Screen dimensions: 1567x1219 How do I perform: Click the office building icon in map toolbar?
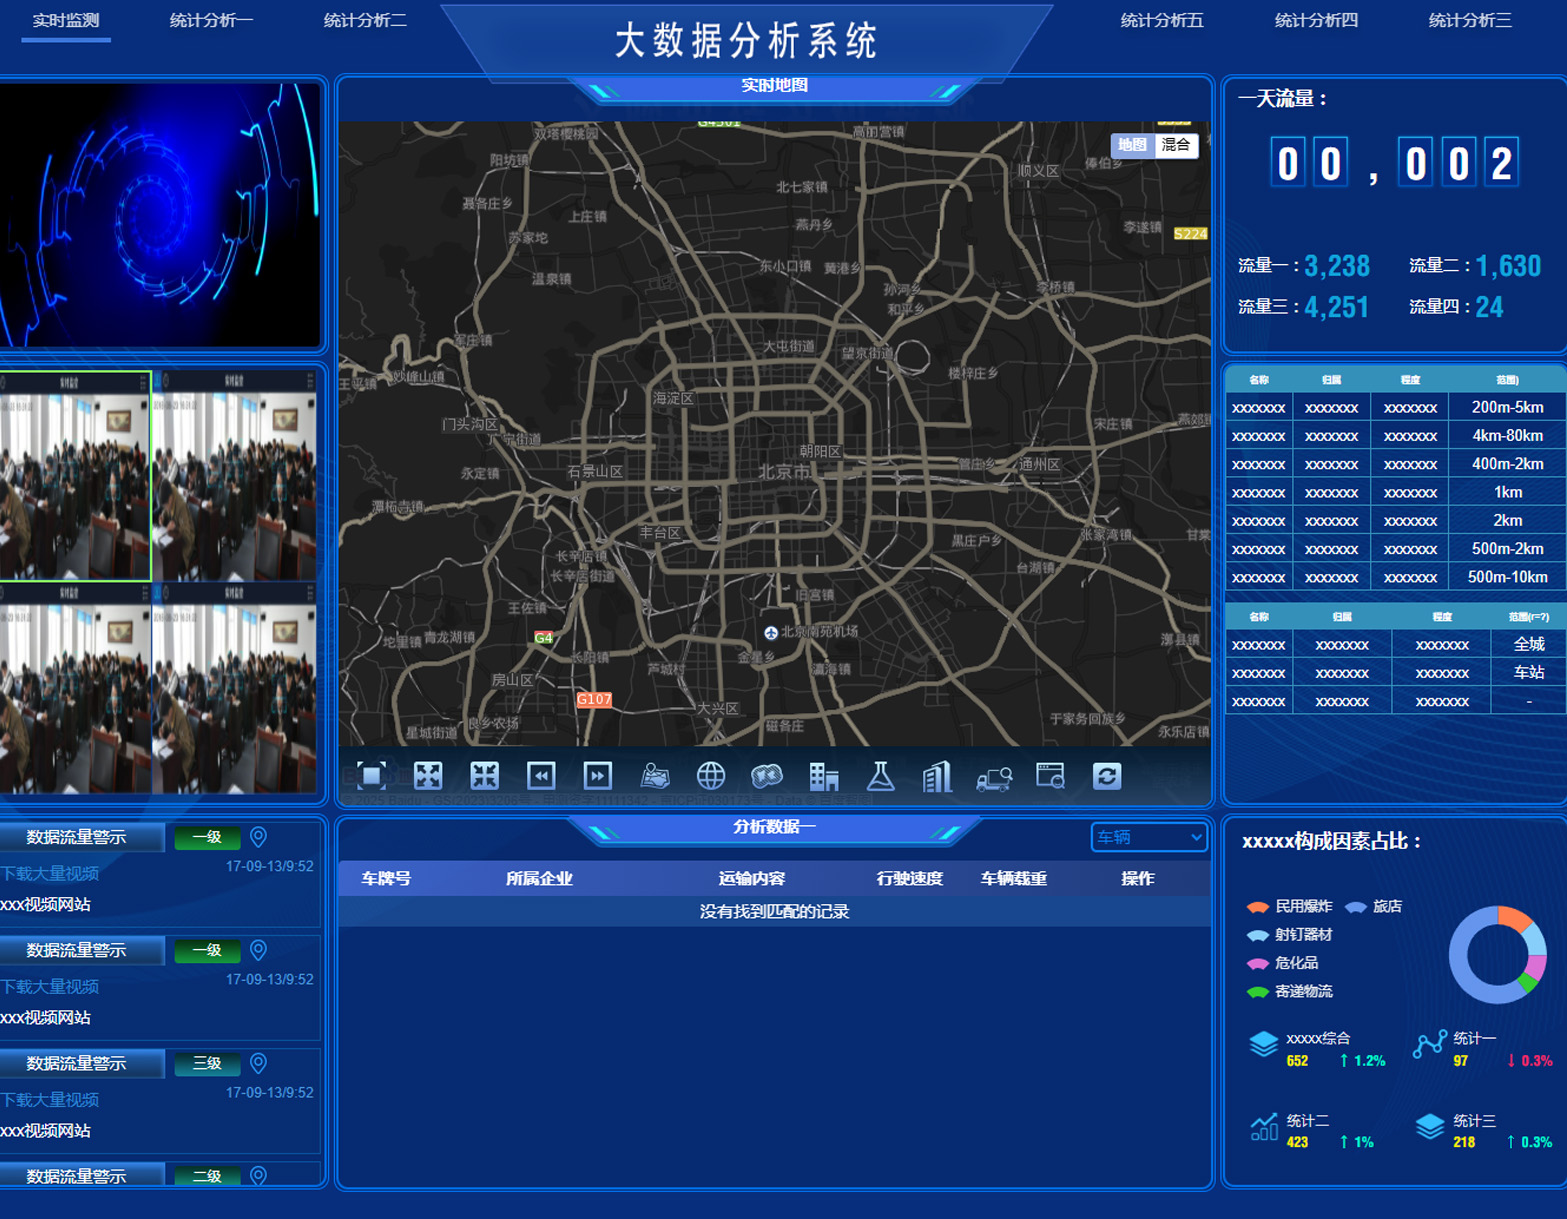pos(824,776)
